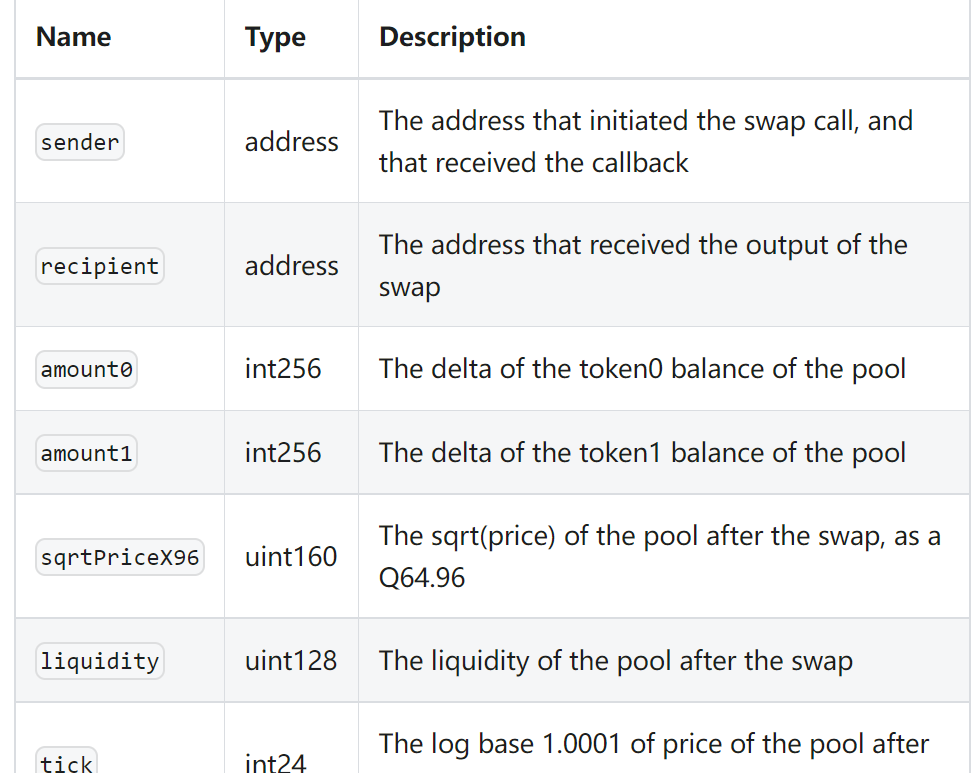Click the liquidity code label
Viewport: 972px width, 773px height.
[99, 661]
